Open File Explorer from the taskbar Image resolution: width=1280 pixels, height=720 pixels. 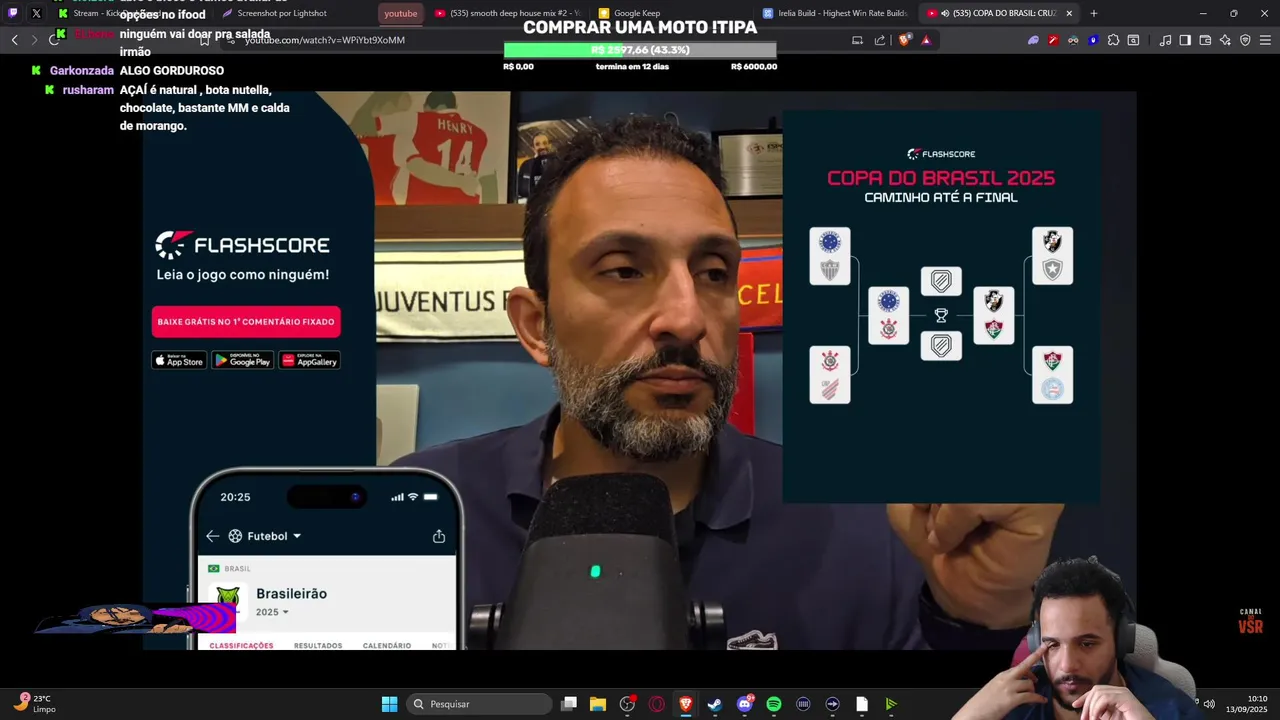598,704
